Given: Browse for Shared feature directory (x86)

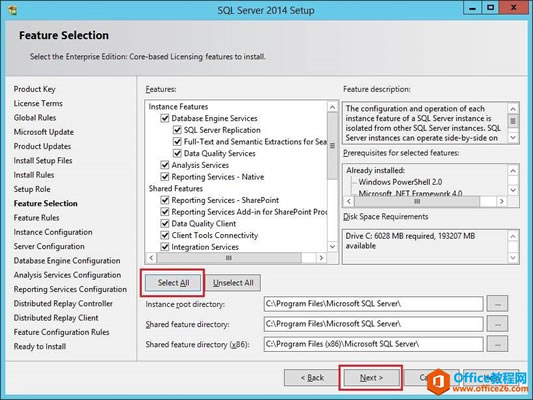Looking at the screenshot, I should tap(497, 344).
